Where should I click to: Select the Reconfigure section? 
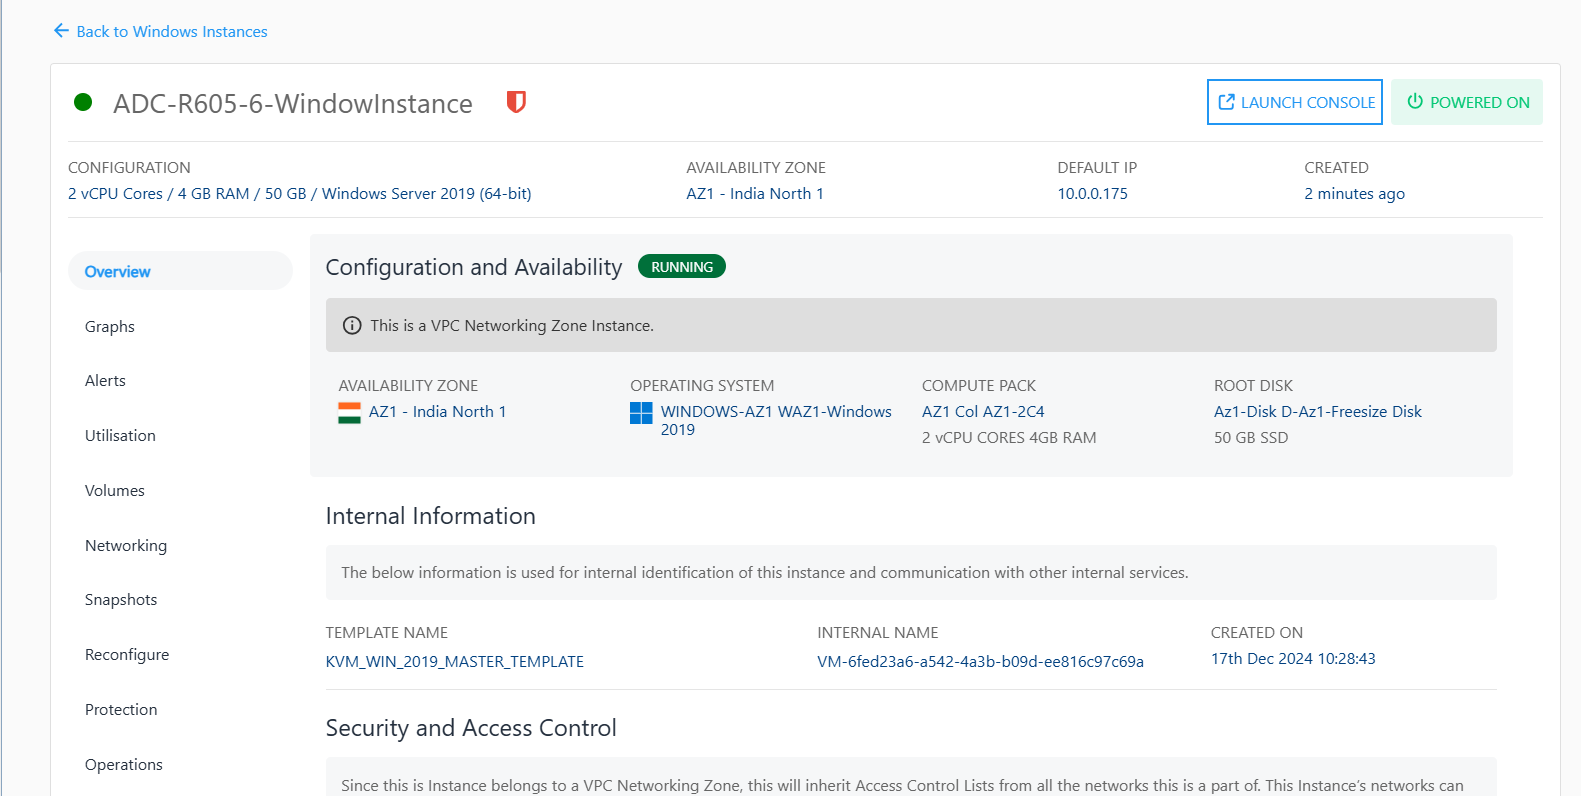coord(127,655)
